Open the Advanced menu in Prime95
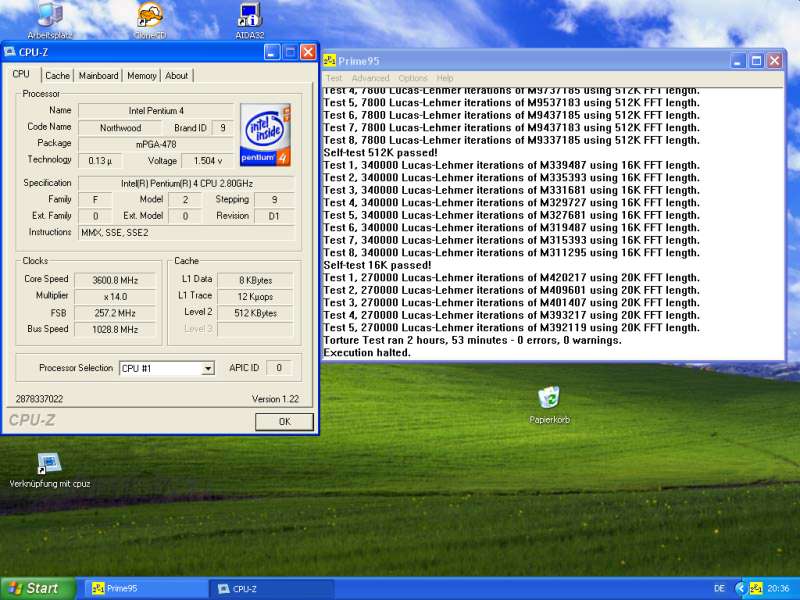 370,78
